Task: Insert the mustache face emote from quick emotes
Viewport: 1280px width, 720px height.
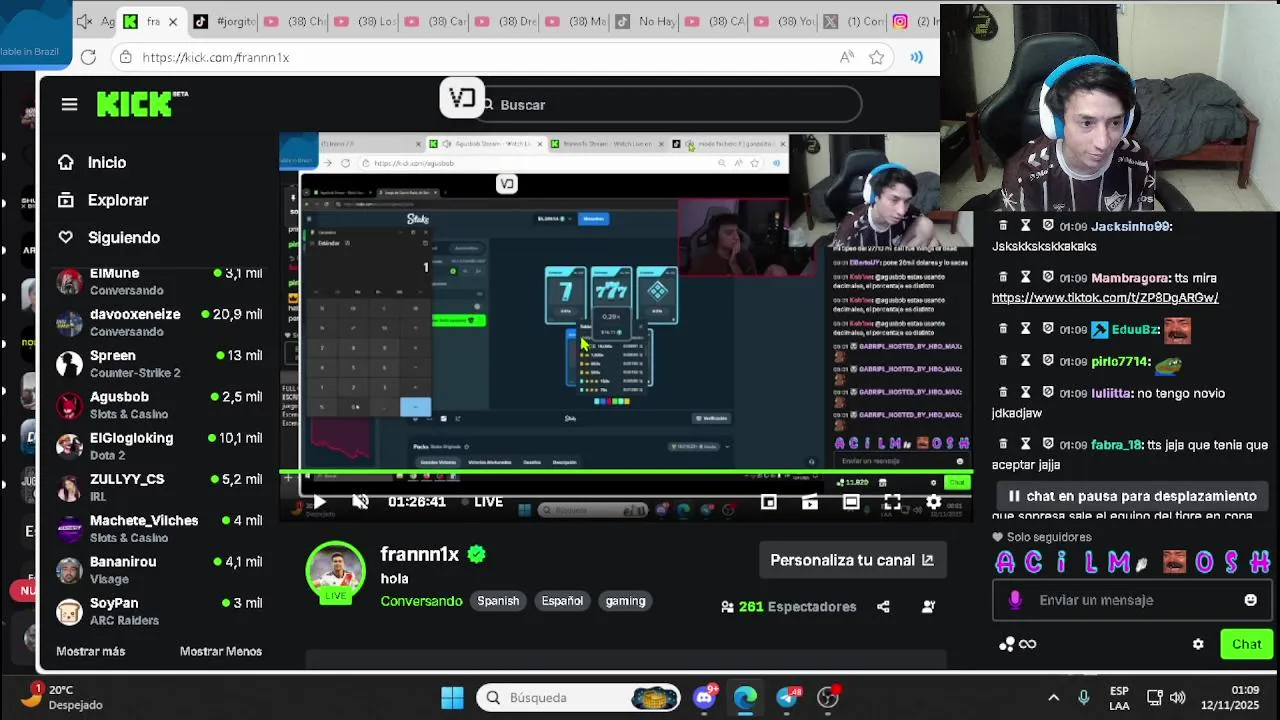Action: (1174, 562)
